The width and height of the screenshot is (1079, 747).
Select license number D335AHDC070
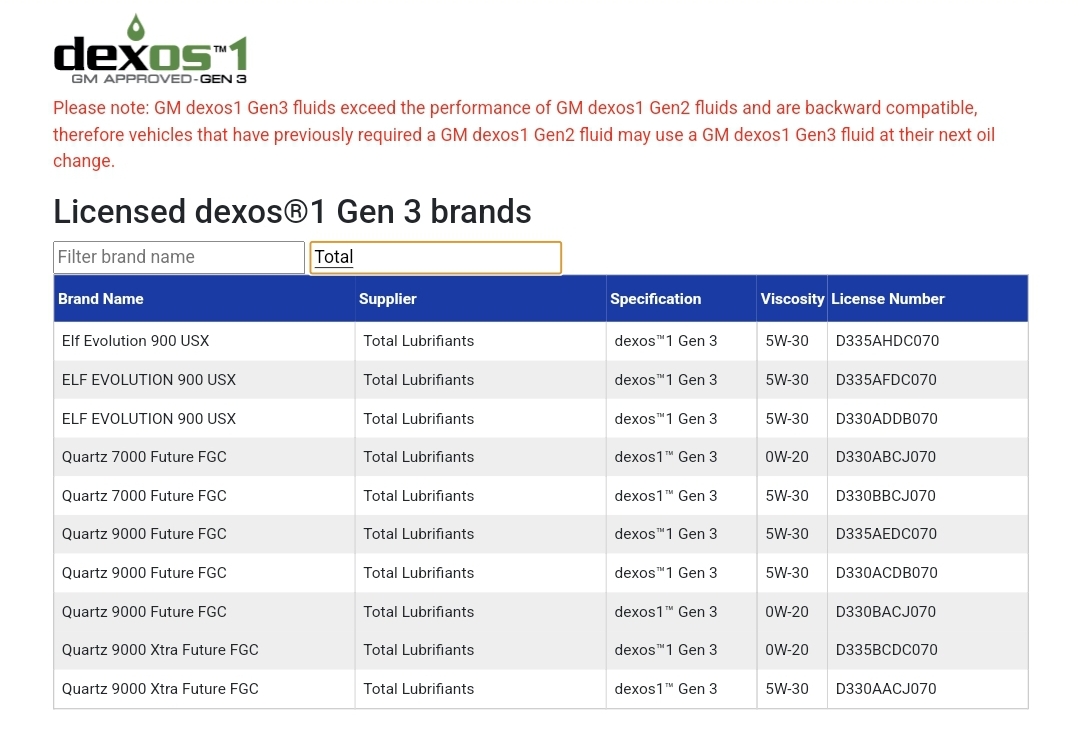coord(887,341)
